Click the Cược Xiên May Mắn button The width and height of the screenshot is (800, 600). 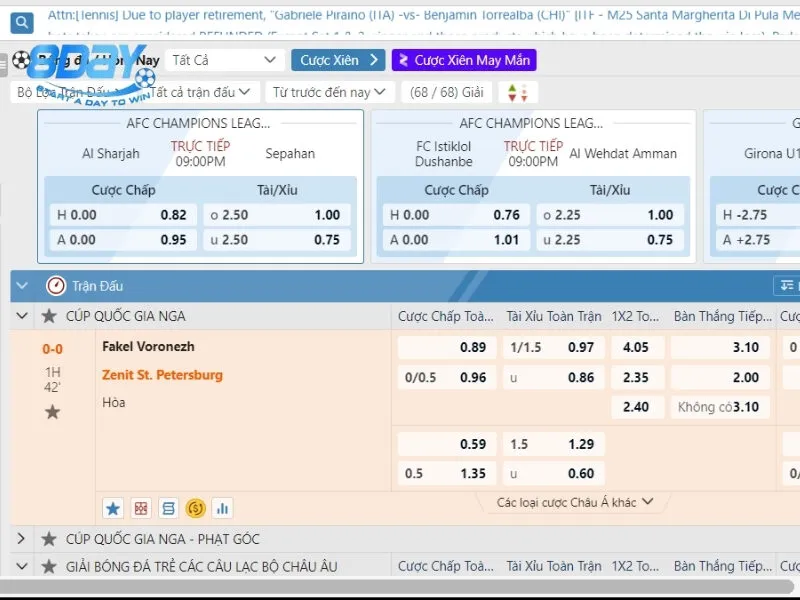coord(464,60)
